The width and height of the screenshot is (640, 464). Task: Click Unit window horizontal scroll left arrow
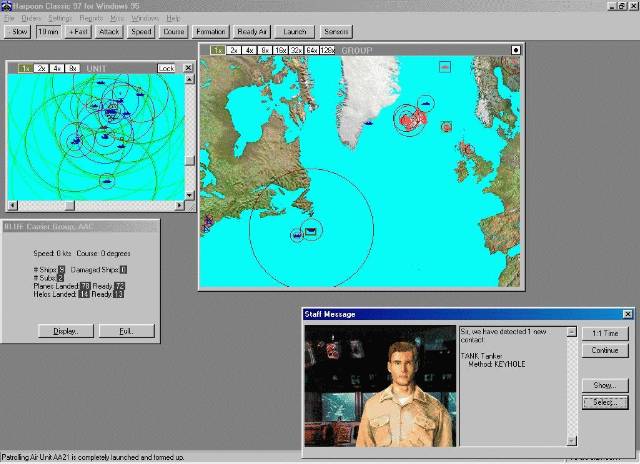click(x=13, y=205)
